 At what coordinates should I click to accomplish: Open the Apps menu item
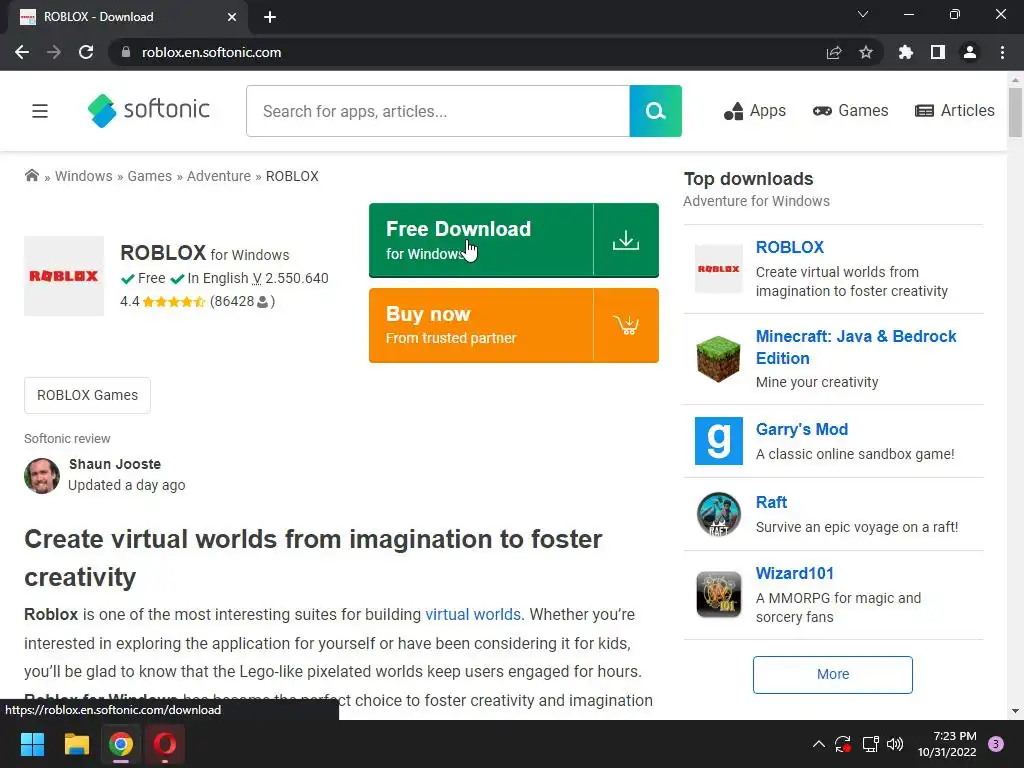(x=754, y=111)
